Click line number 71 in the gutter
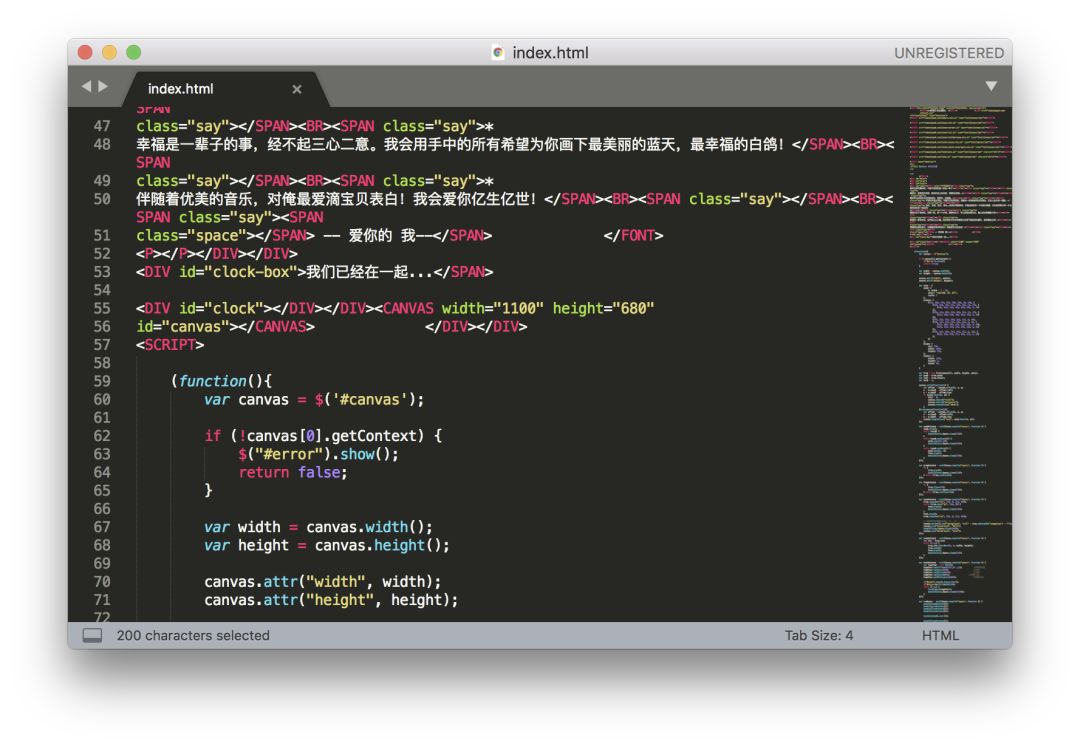The width and height of the screenshot is (1080, 746). (x=102, y=600)
